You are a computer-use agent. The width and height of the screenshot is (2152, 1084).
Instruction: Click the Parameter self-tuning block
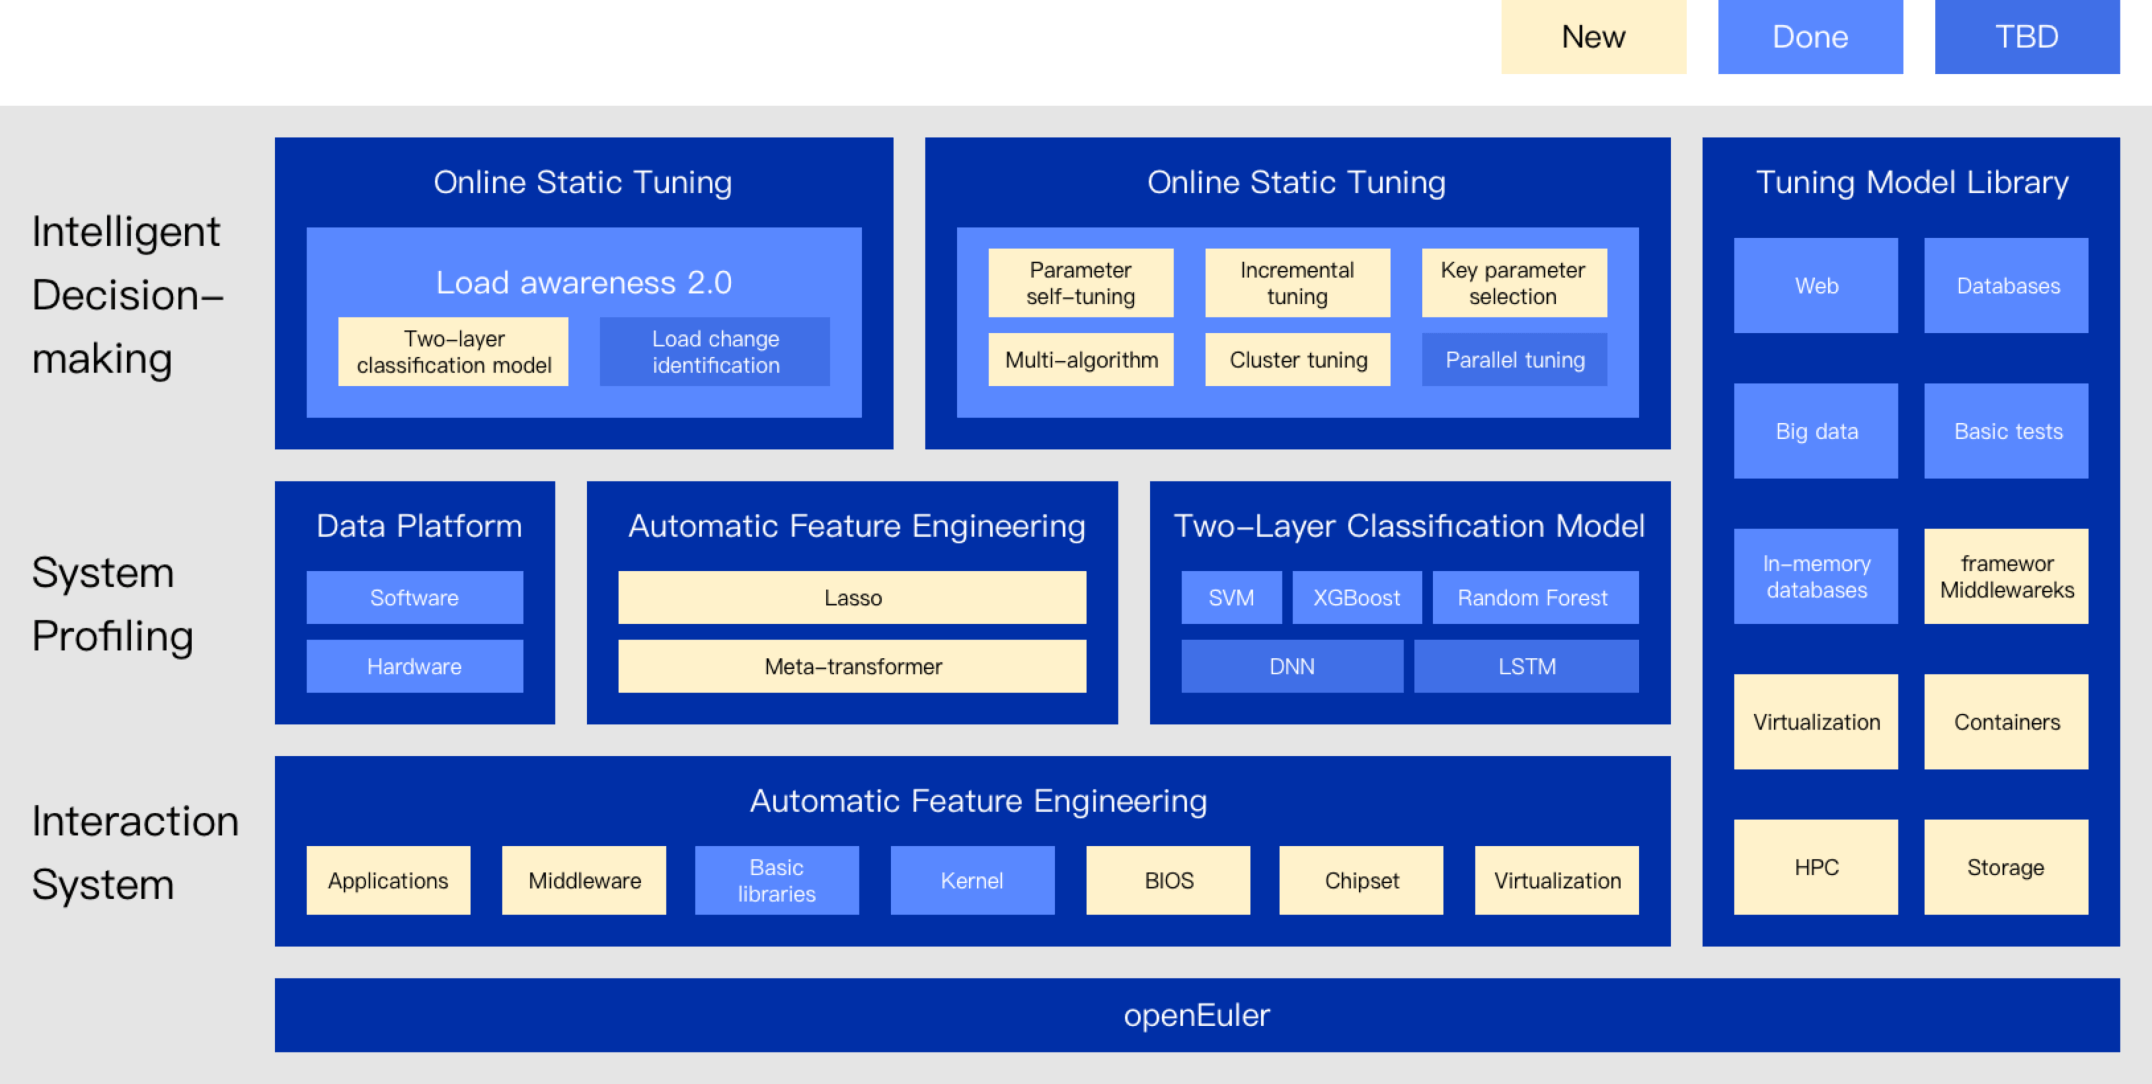[1080, 283]
